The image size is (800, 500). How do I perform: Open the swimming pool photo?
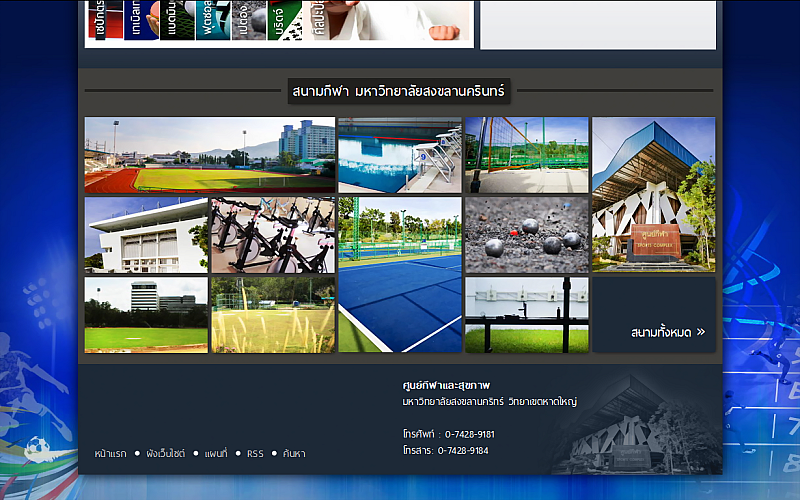click(400, 155)
